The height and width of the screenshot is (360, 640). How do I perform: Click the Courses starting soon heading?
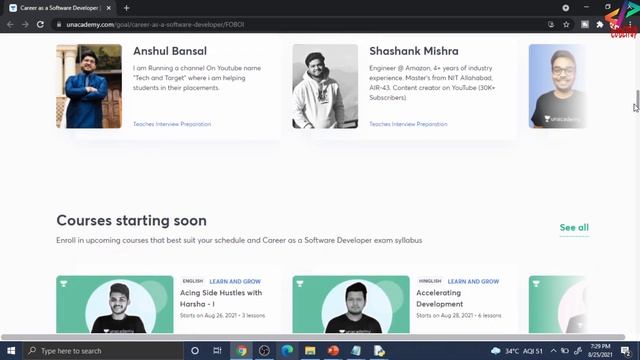pyautogui.click(x=131, y=220)
